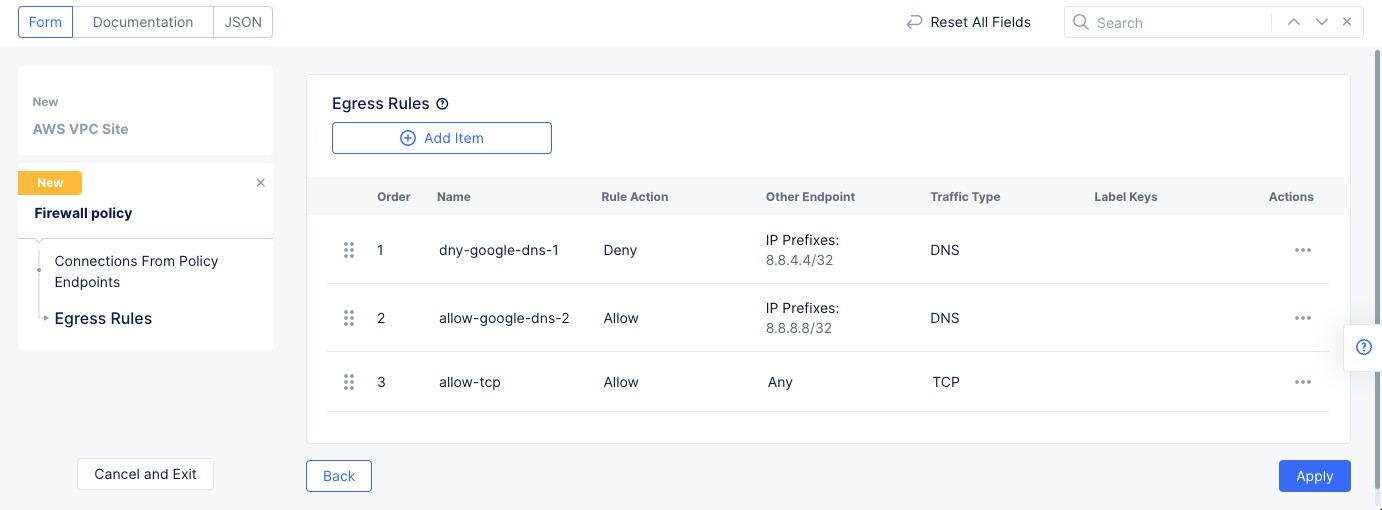Close the Firewall policy panel
Image resolution: width=1382 pixels, height=510 pixels.
click(x=261, y=183)
